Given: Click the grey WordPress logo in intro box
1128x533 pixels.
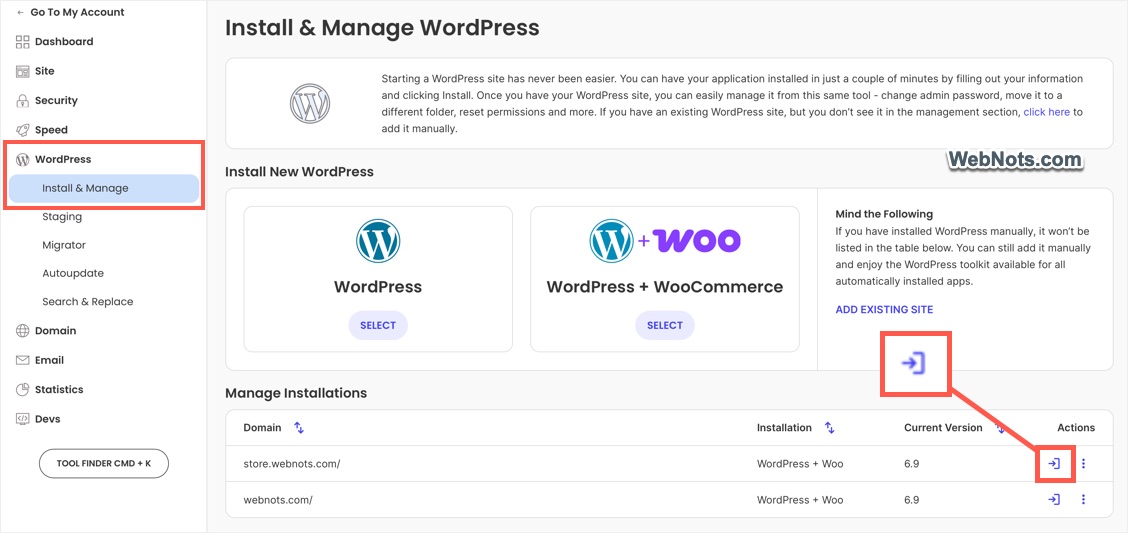Looking at the screenshot, I should 310,104.
